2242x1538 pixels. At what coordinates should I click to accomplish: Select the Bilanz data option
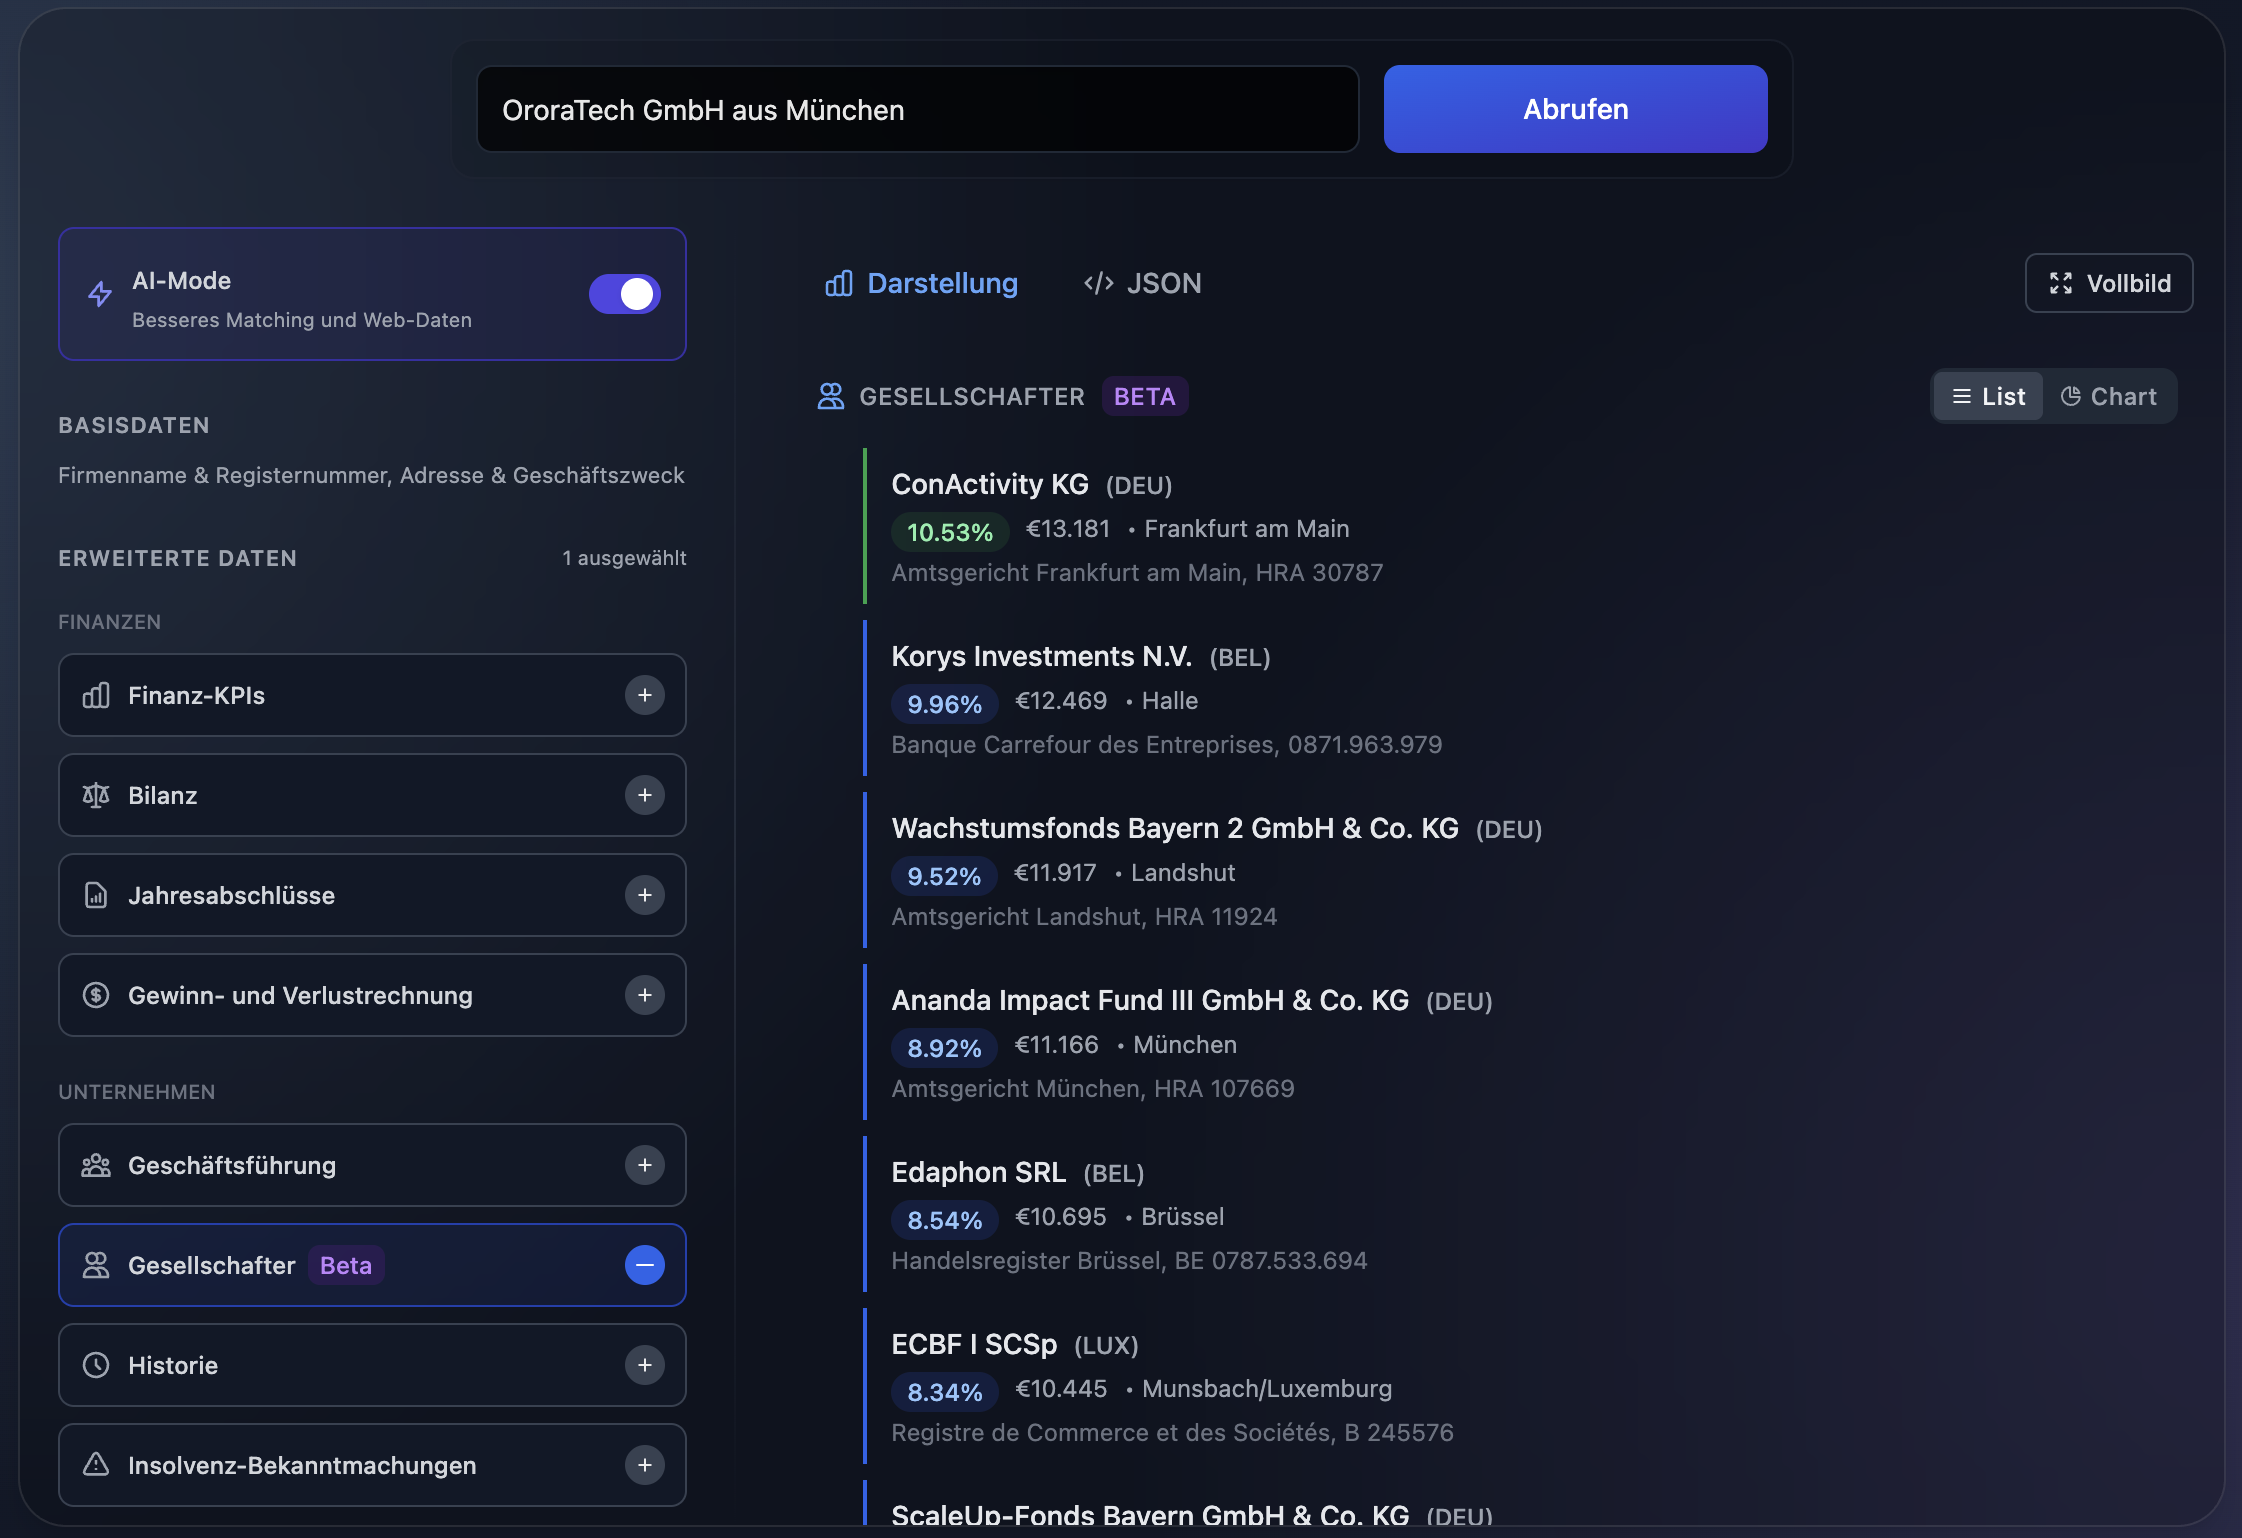coord(372,795)
